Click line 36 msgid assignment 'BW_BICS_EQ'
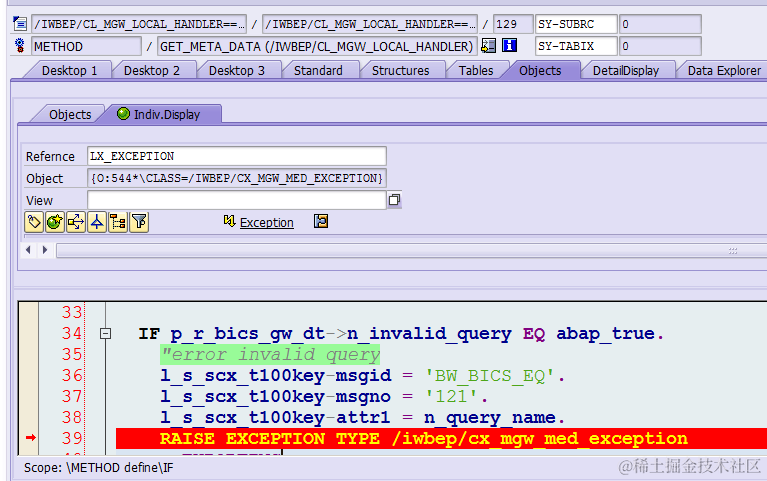767x481 pixels. pos(362,376)
